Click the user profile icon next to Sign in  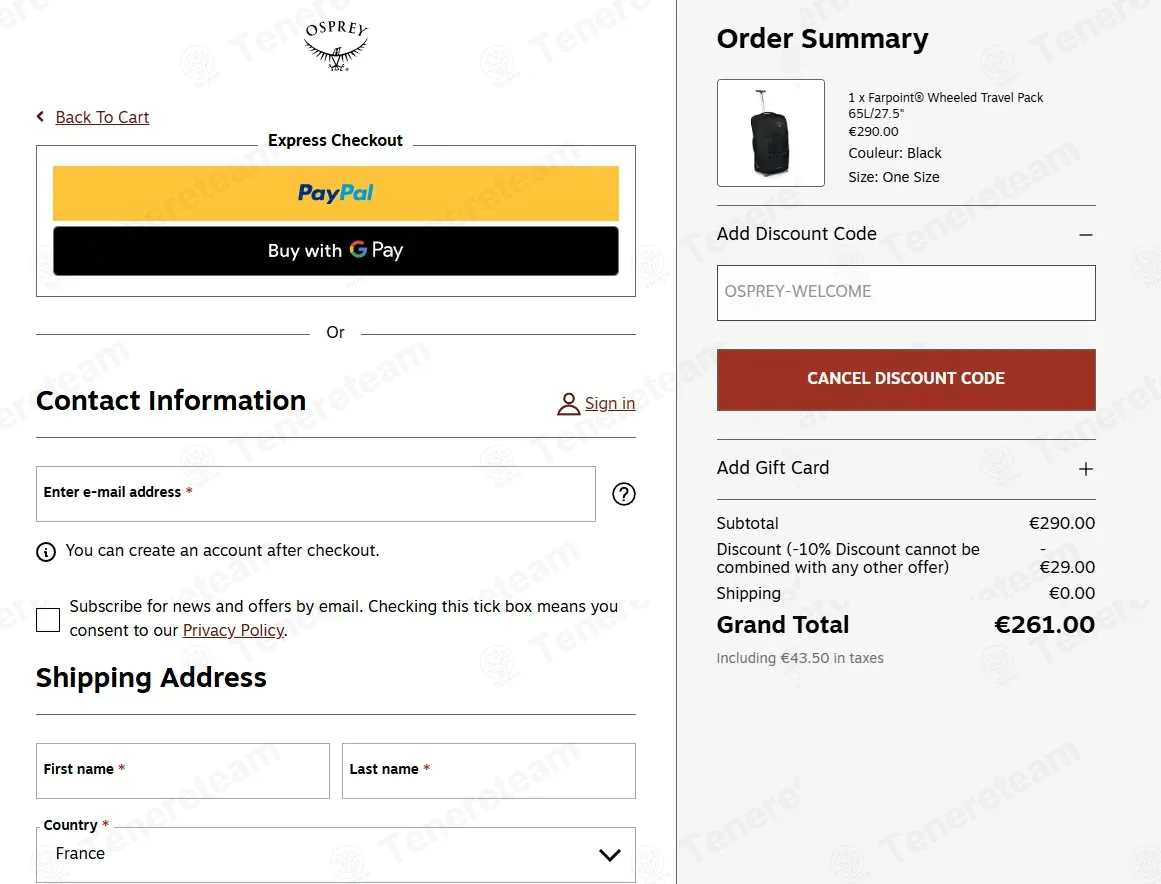[568, 404]
